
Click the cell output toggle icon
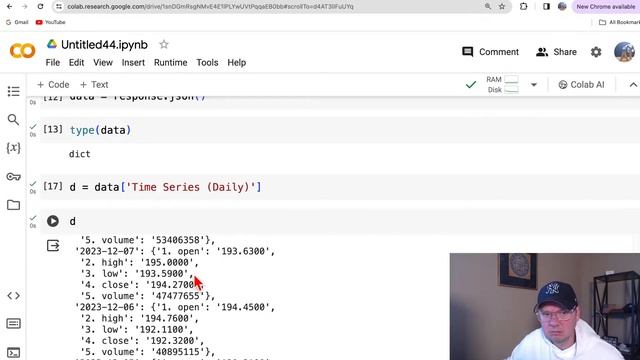(x=53, y=246)
